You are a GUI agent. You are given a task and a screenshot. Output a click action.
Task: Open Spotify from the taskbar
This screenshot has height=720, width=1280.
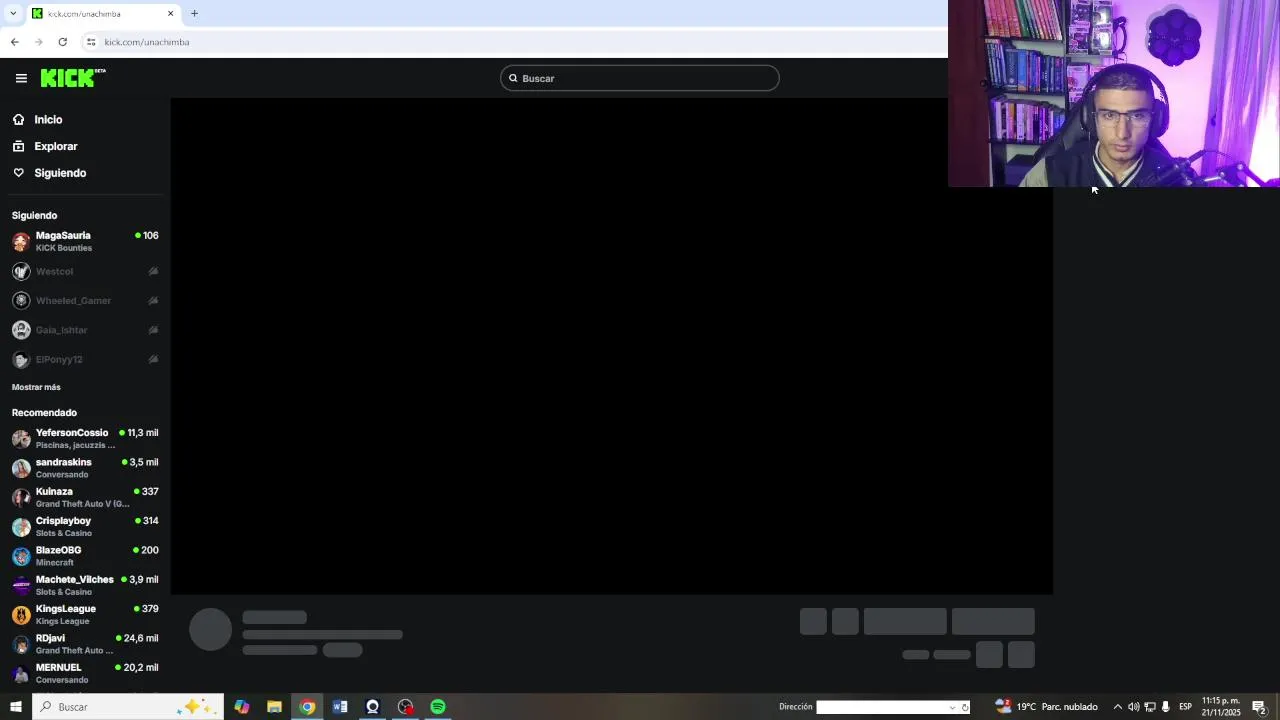[438, 707]
